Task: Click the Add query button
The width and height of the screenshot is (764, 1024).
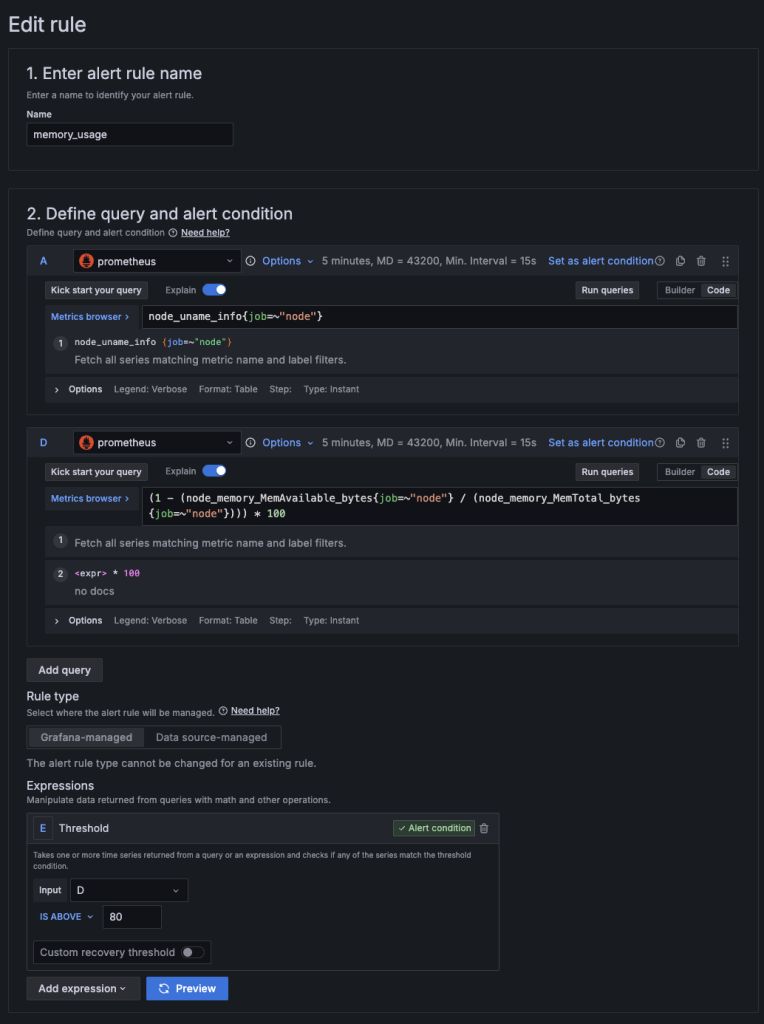Action: coord(64,670)
